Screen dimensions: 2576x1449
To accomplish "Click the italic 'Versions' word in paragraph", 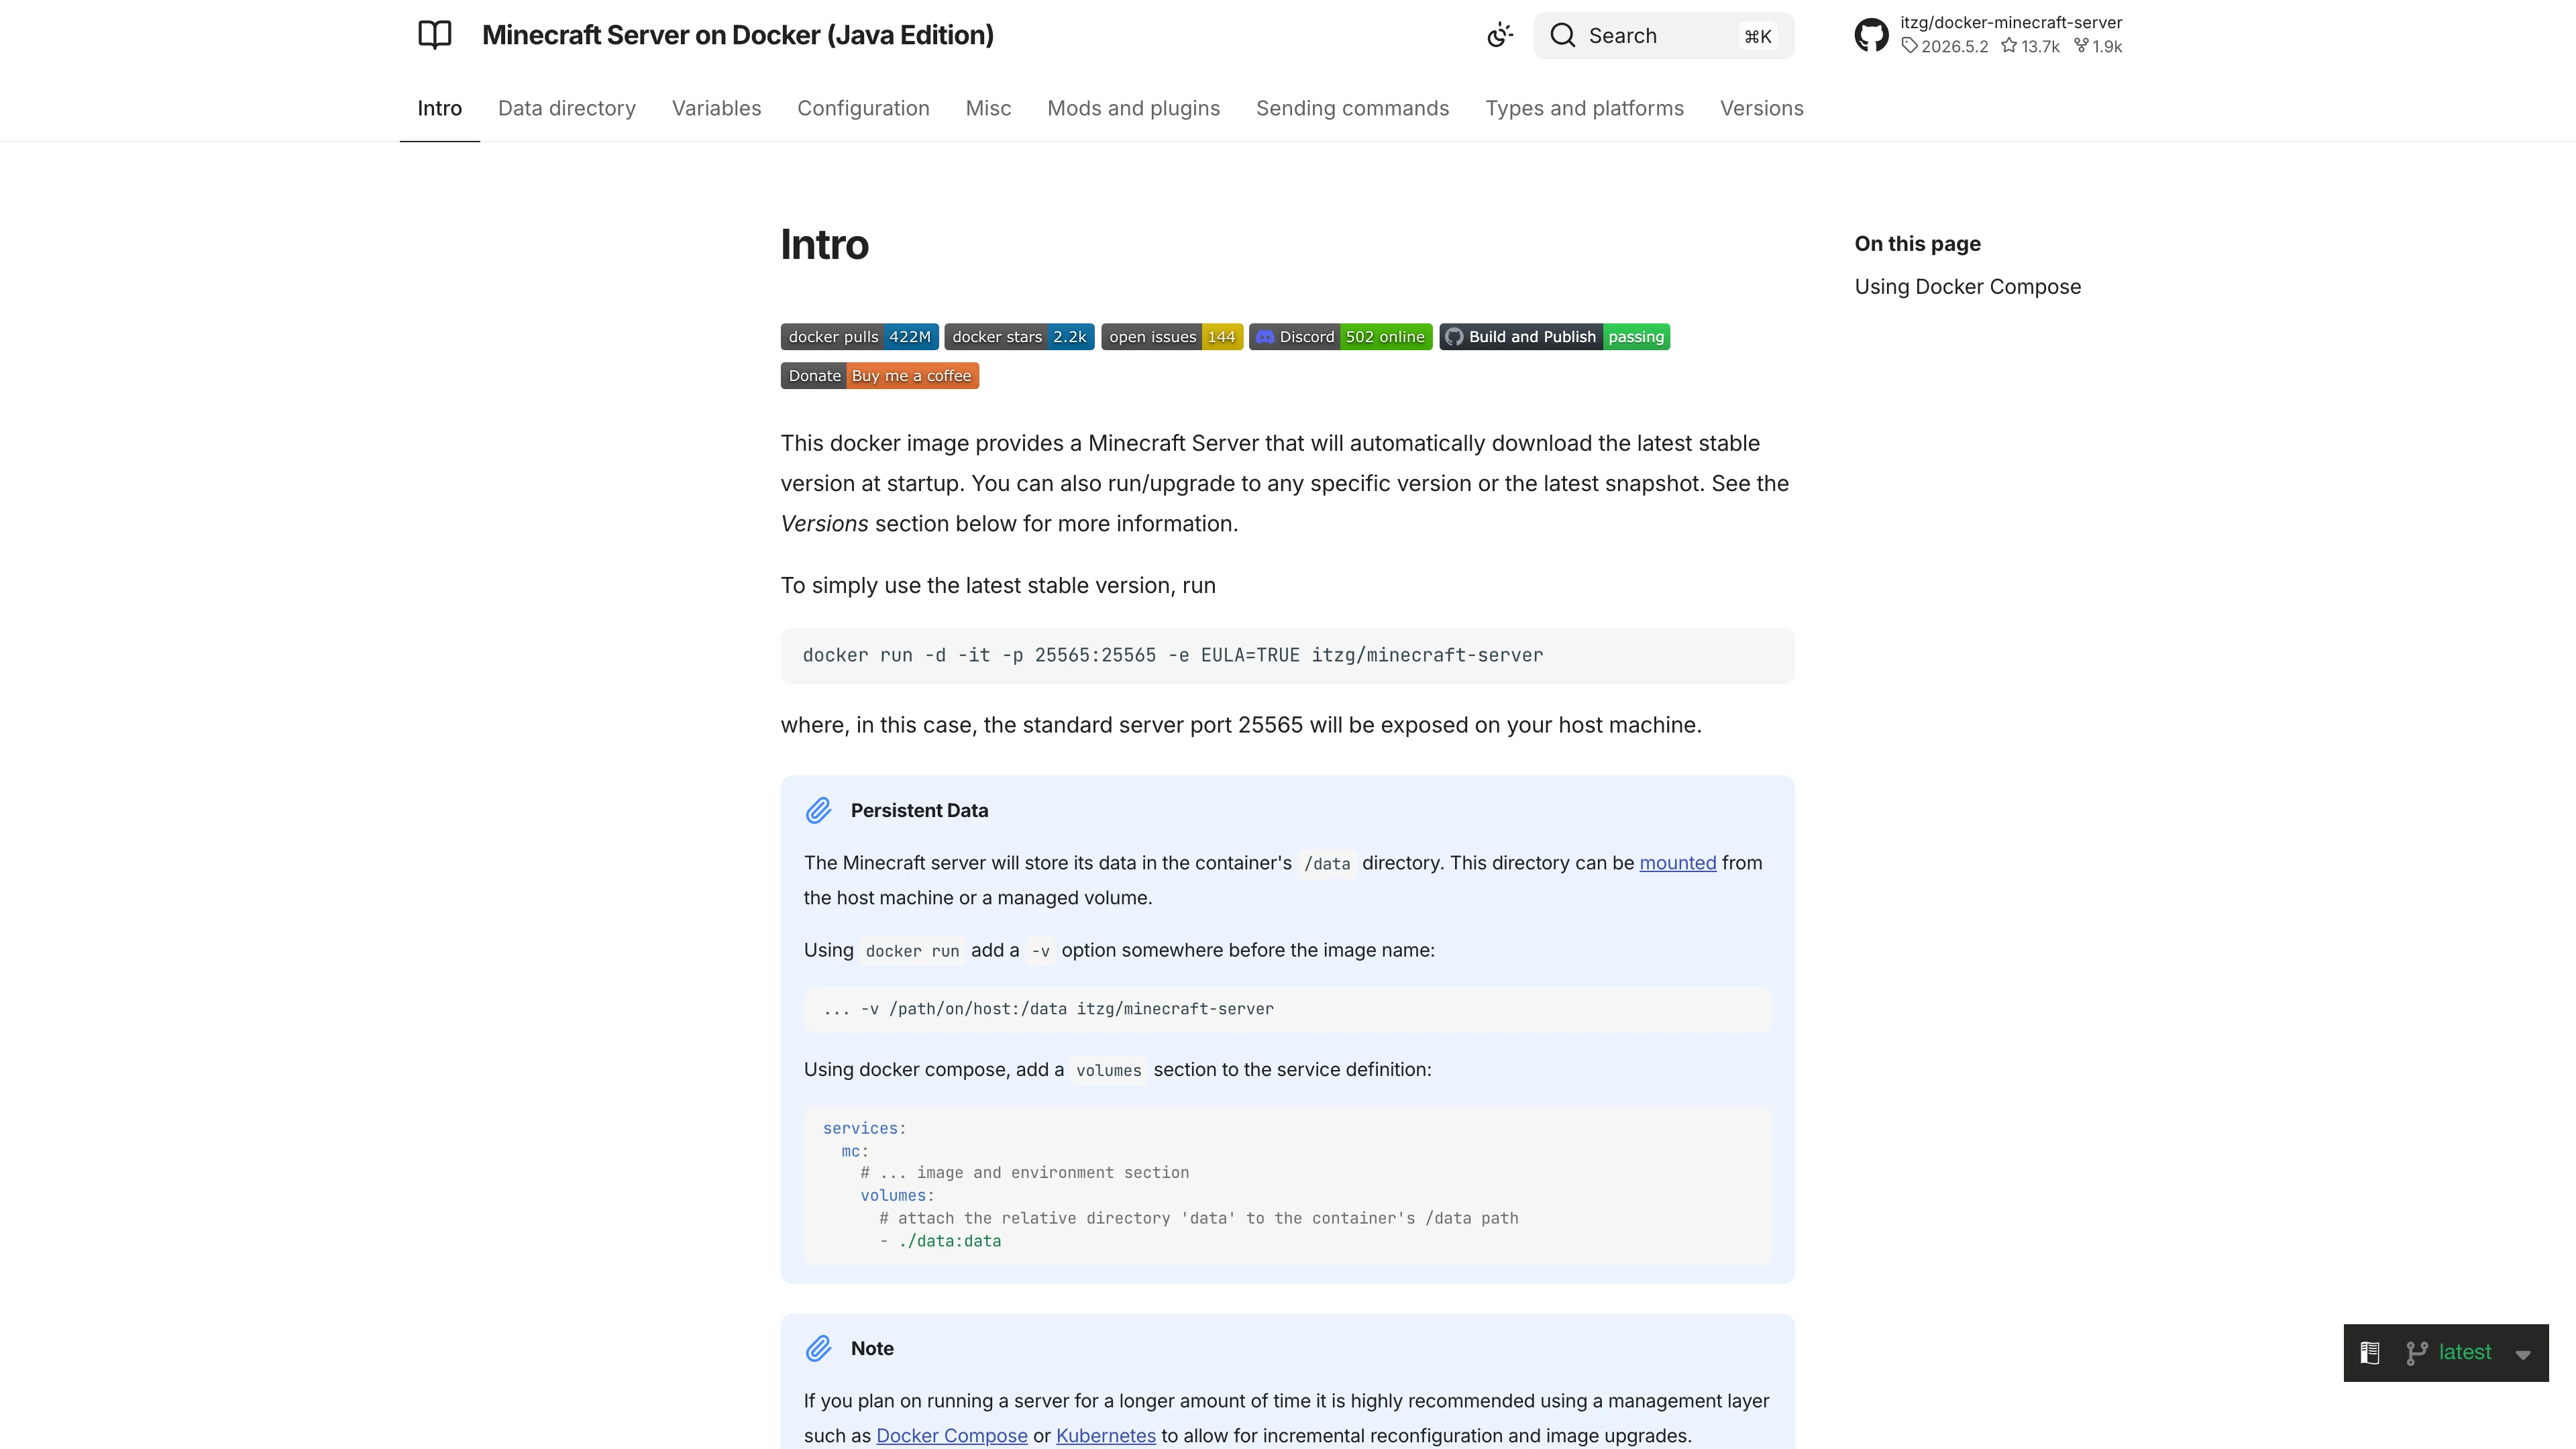I will click(x=824, y=524).
